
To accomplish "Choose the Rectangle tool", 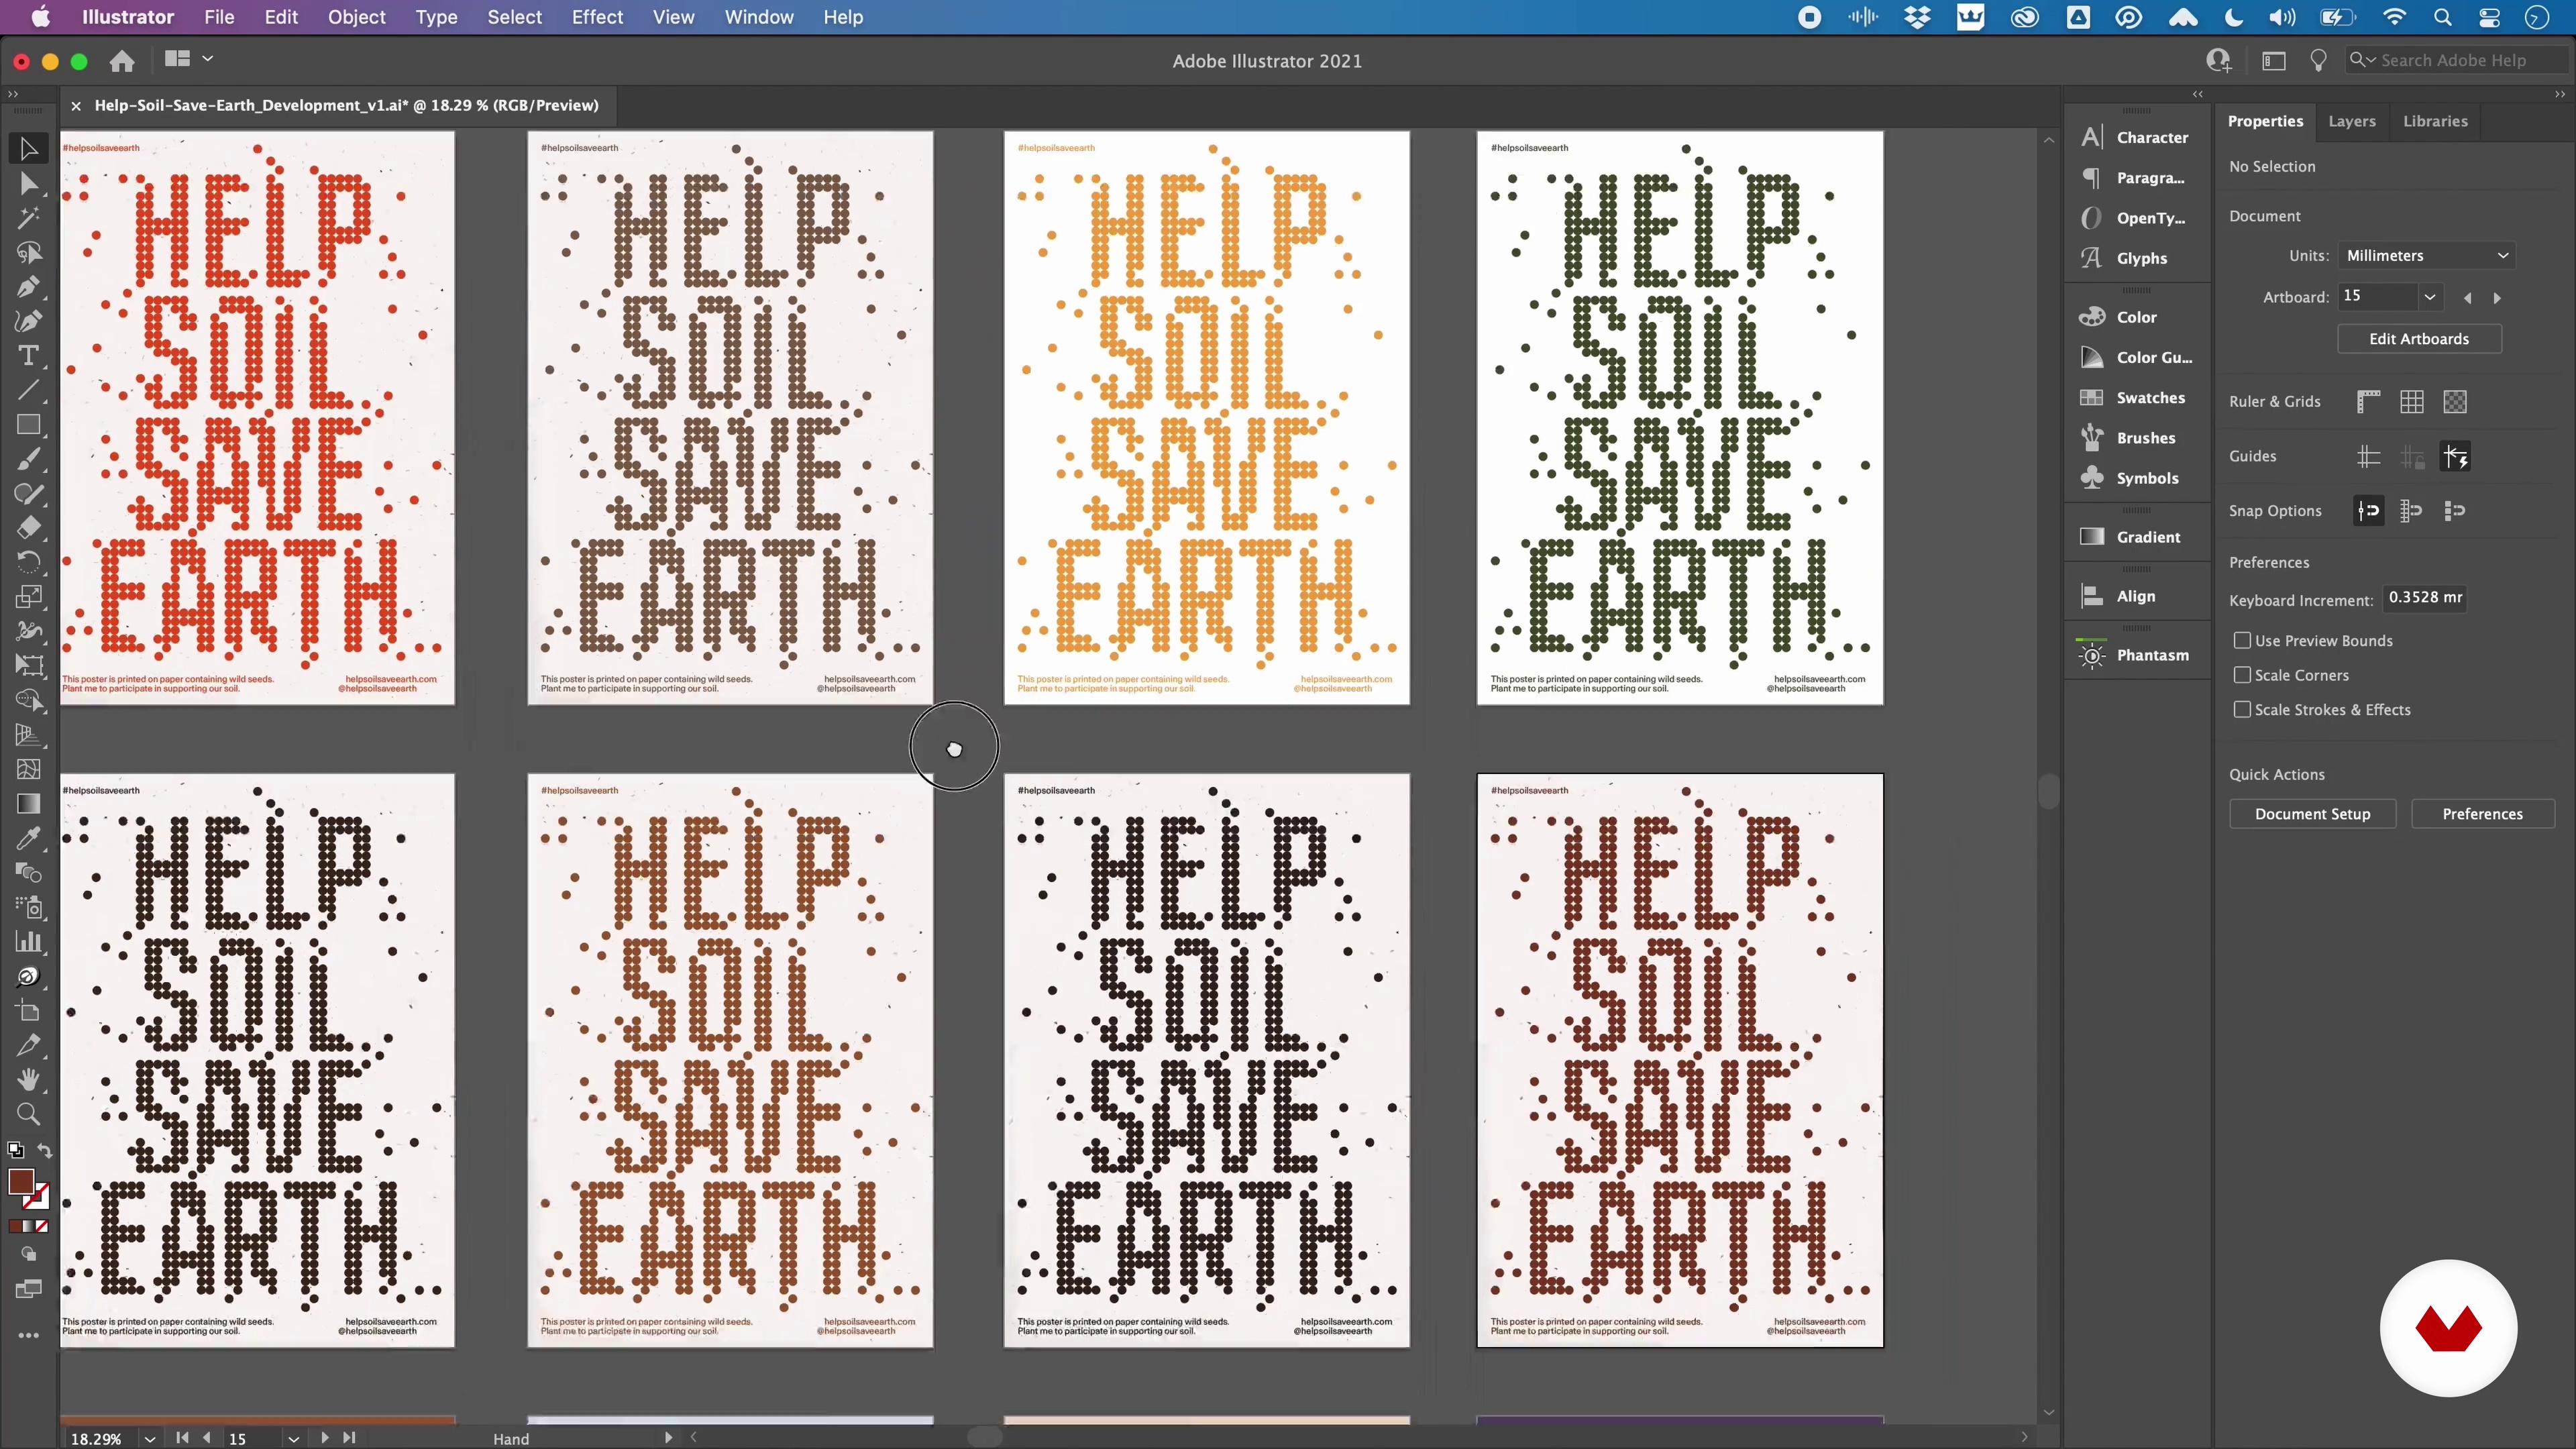I will pos(28,425).
